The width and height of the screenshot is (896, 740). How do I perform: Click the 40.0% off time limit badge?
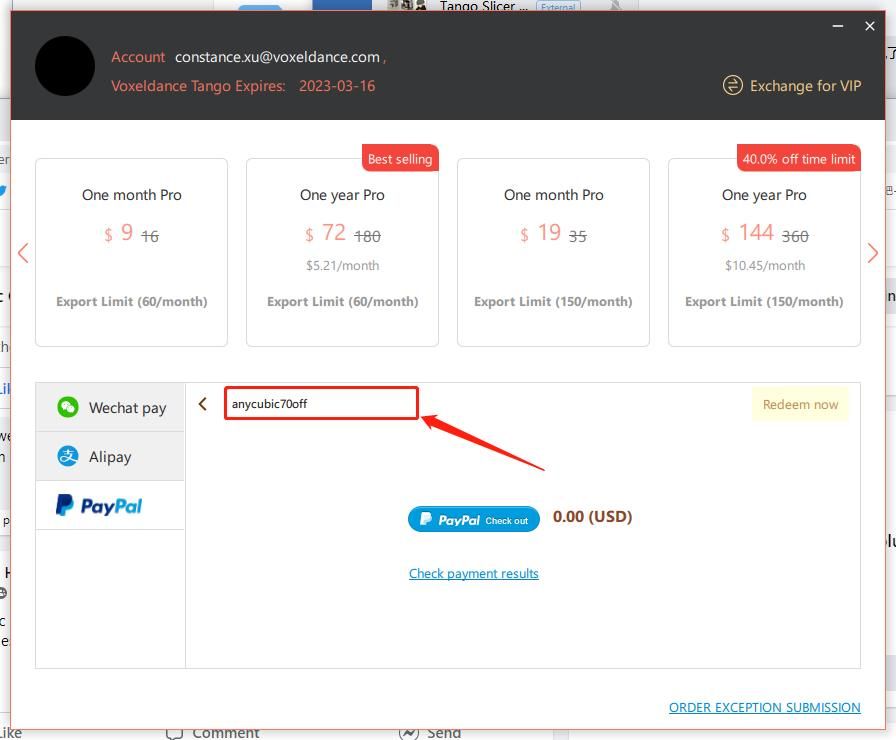(x=799, y=158)
